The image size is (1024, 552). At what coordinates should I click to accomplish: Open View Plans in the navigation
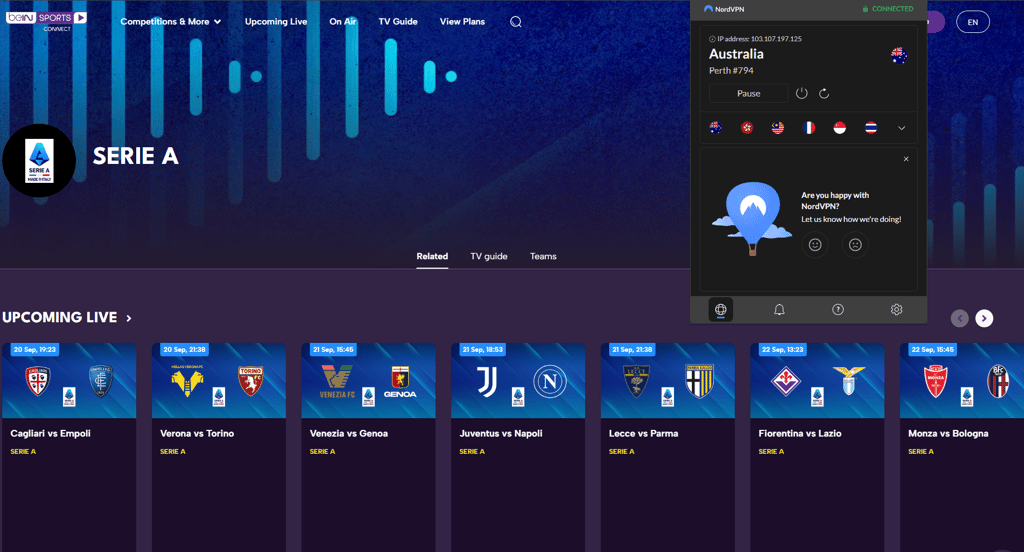[x=462, y=22]
